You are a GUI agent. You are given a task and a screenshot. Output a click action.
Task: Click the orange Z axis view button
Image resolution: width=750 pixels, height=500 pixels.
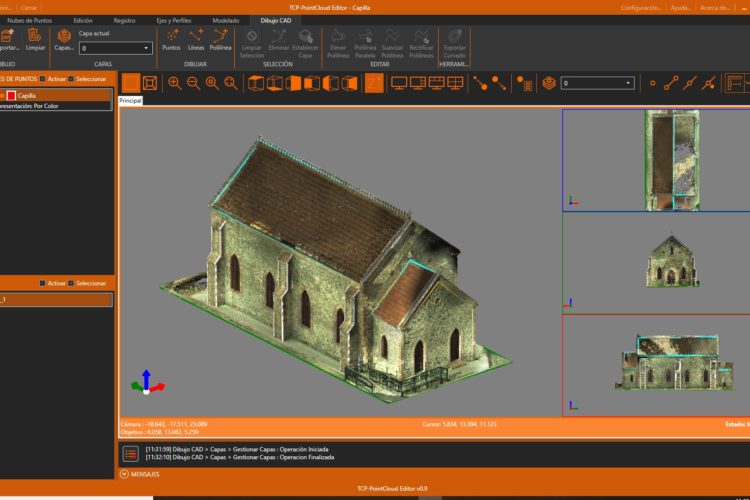[x=373, y=83]
